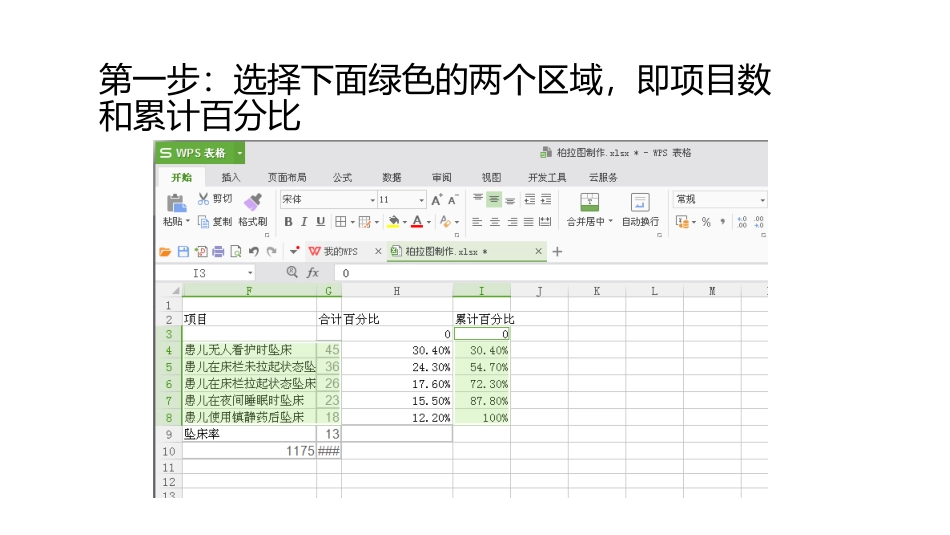The height and width of the screenshot is (535, 950).
Task: Click the center horizontally icon
Action: coord(495,222)
